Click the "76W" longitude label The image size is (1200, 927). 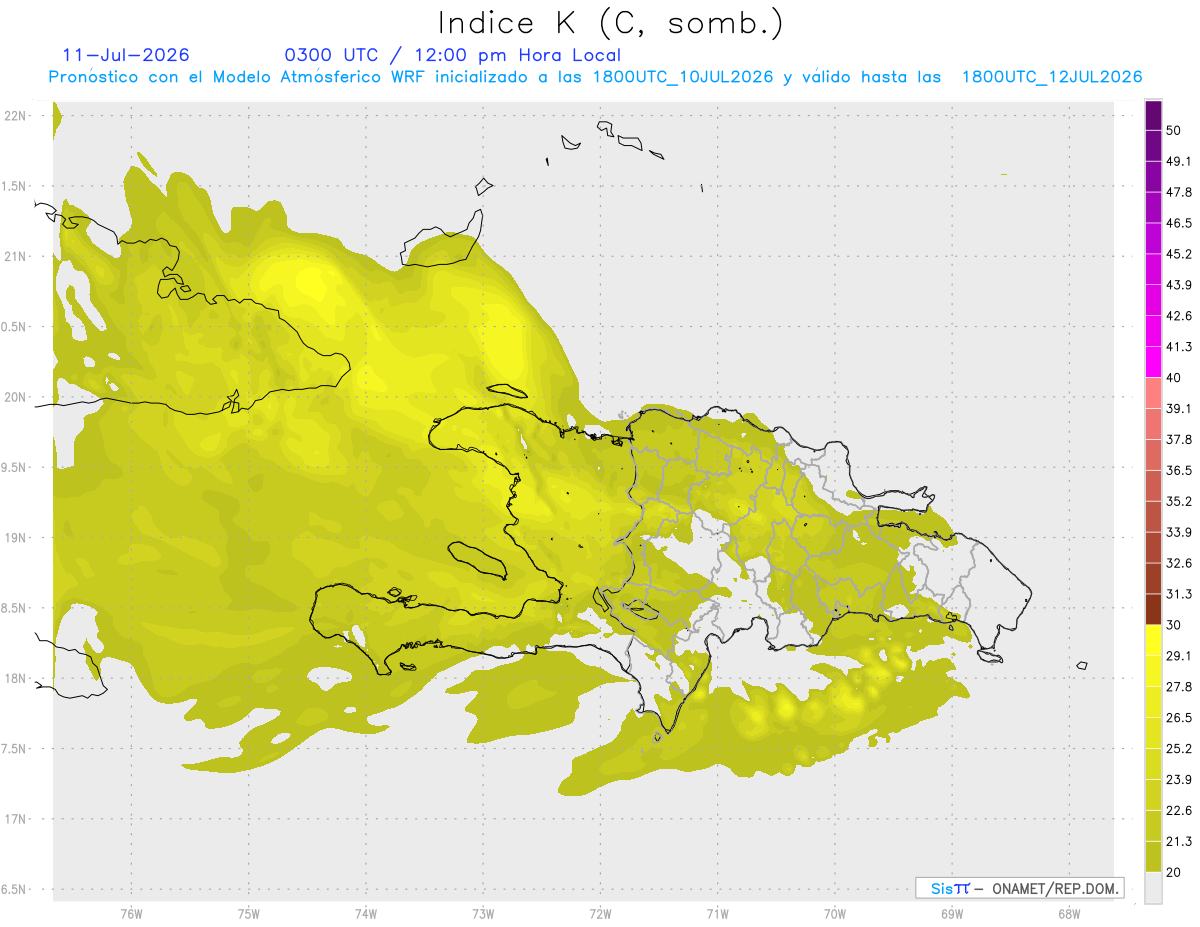tap(131, 913)
